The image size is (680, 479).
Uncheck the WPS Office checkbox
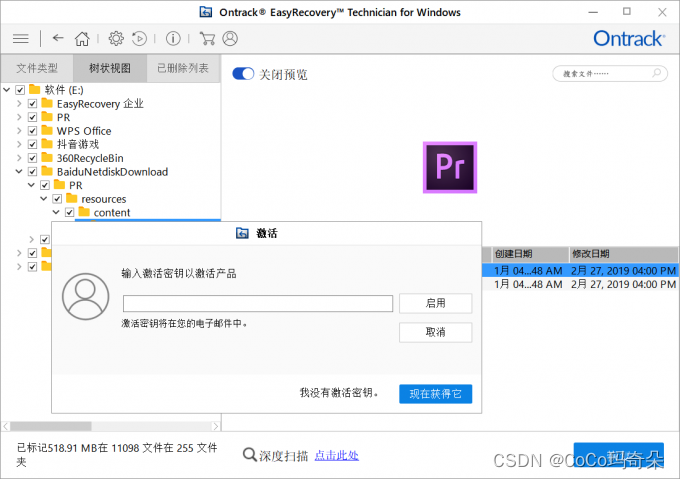(x=33, y=131)
